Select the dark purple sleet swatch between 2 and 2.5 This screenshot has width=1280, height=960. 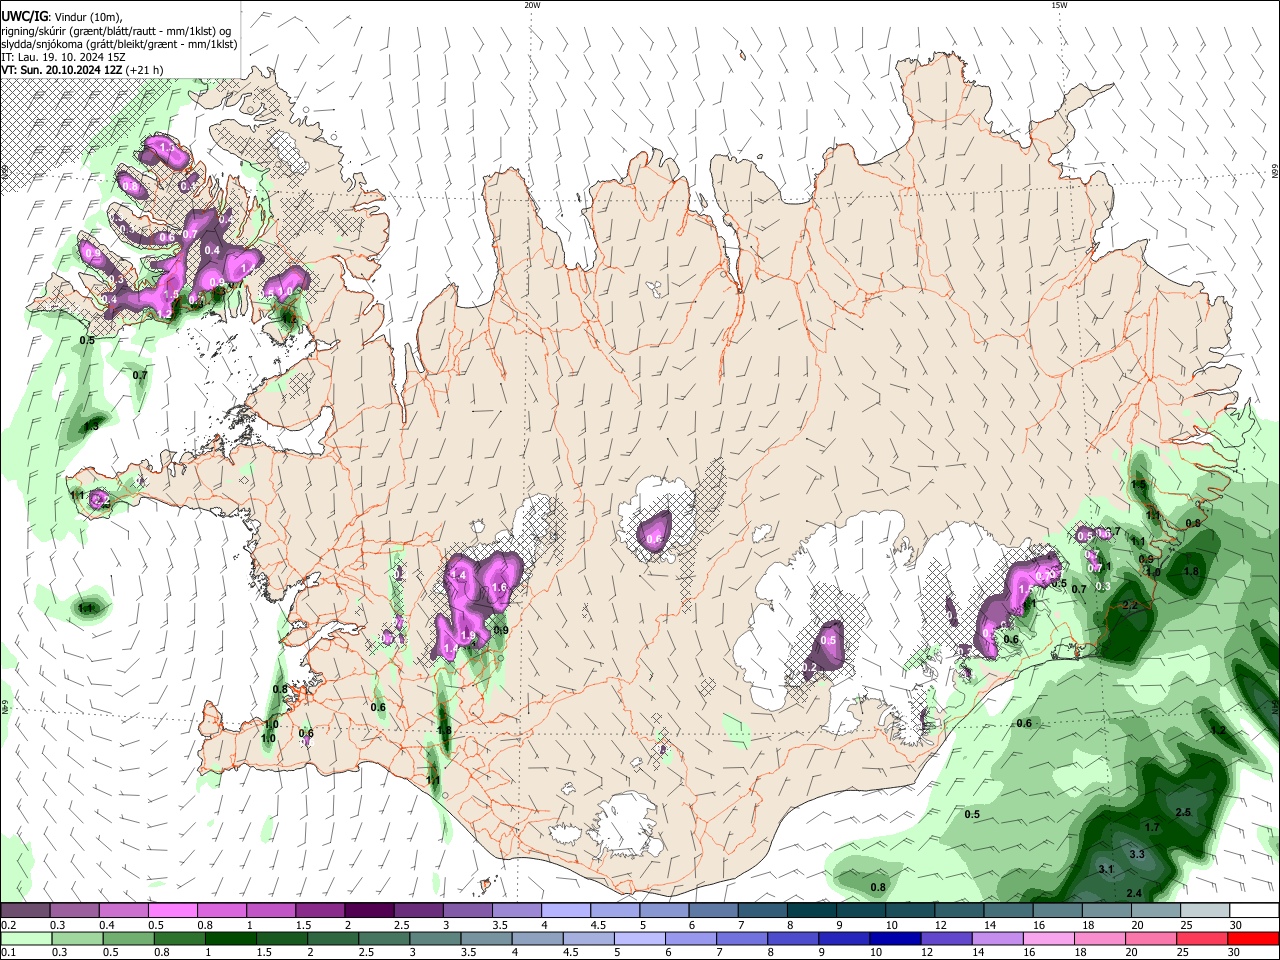tap(368, 911)
